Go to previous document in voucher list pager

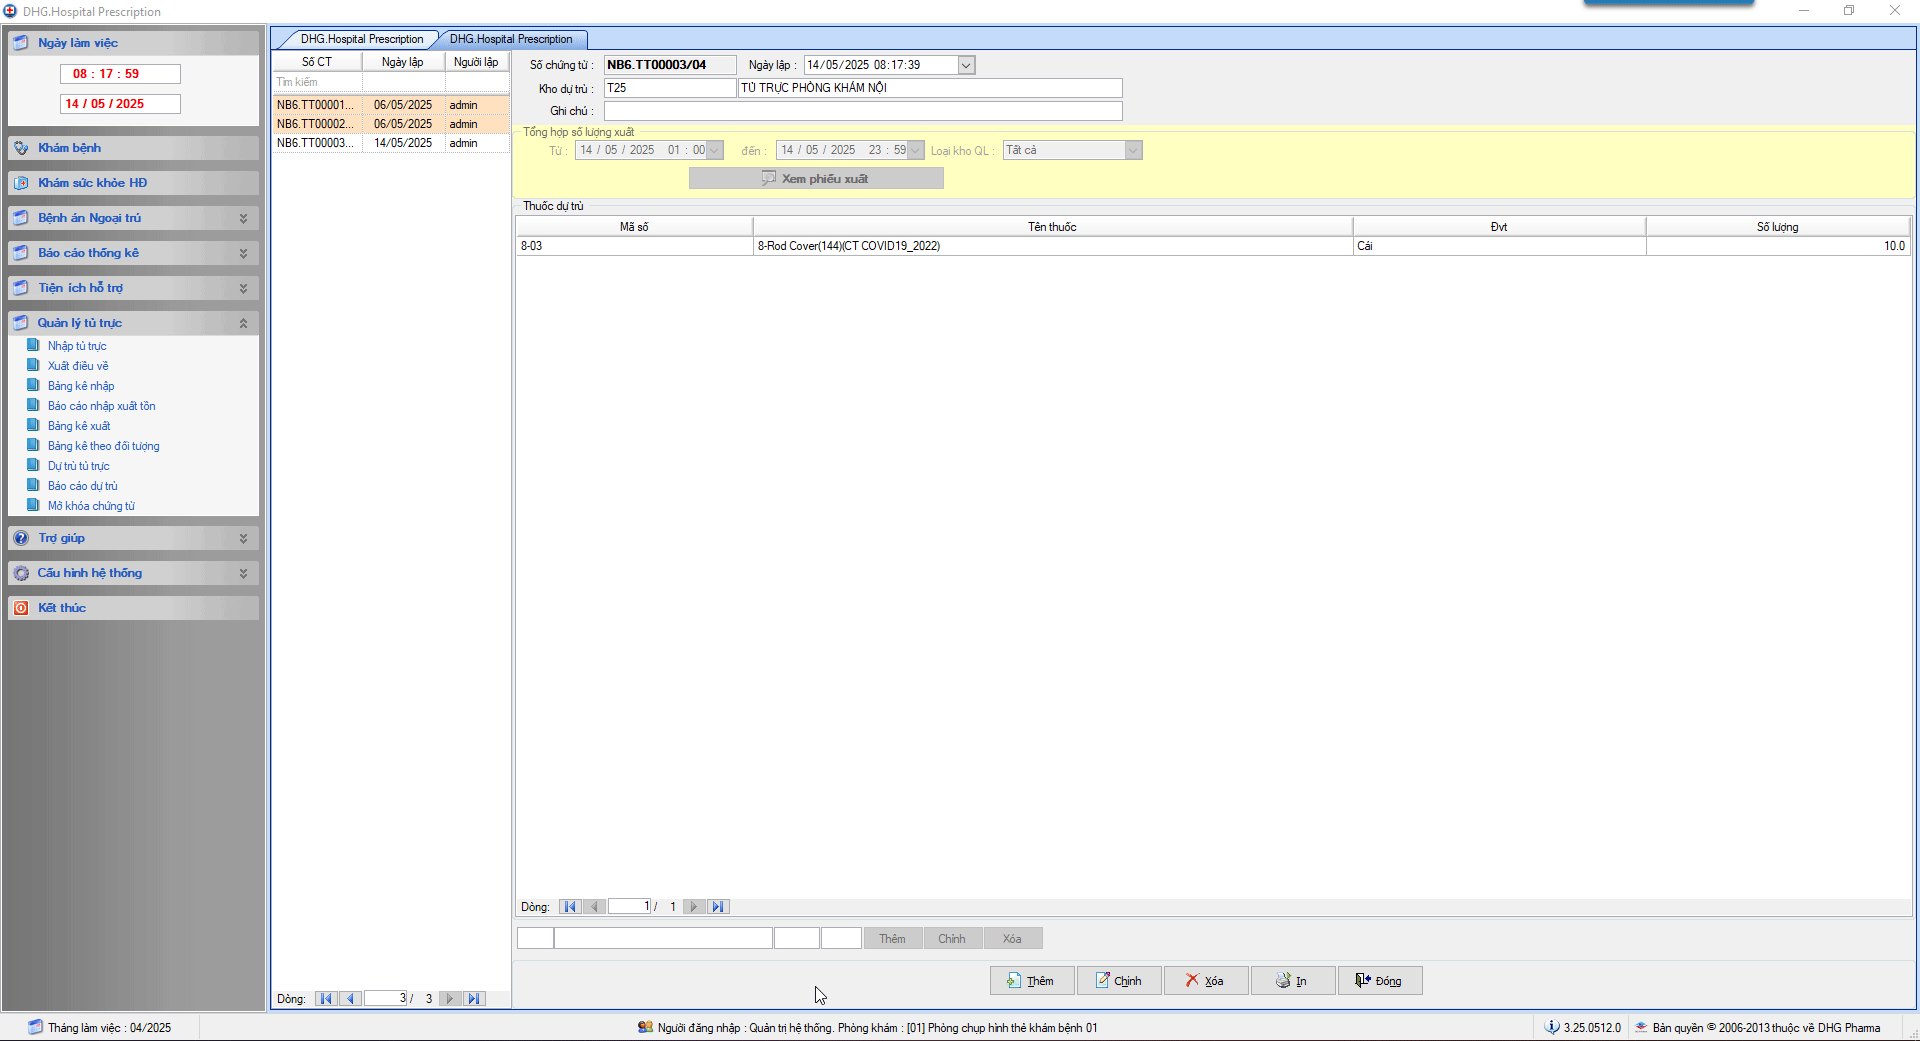coord(351,999)
